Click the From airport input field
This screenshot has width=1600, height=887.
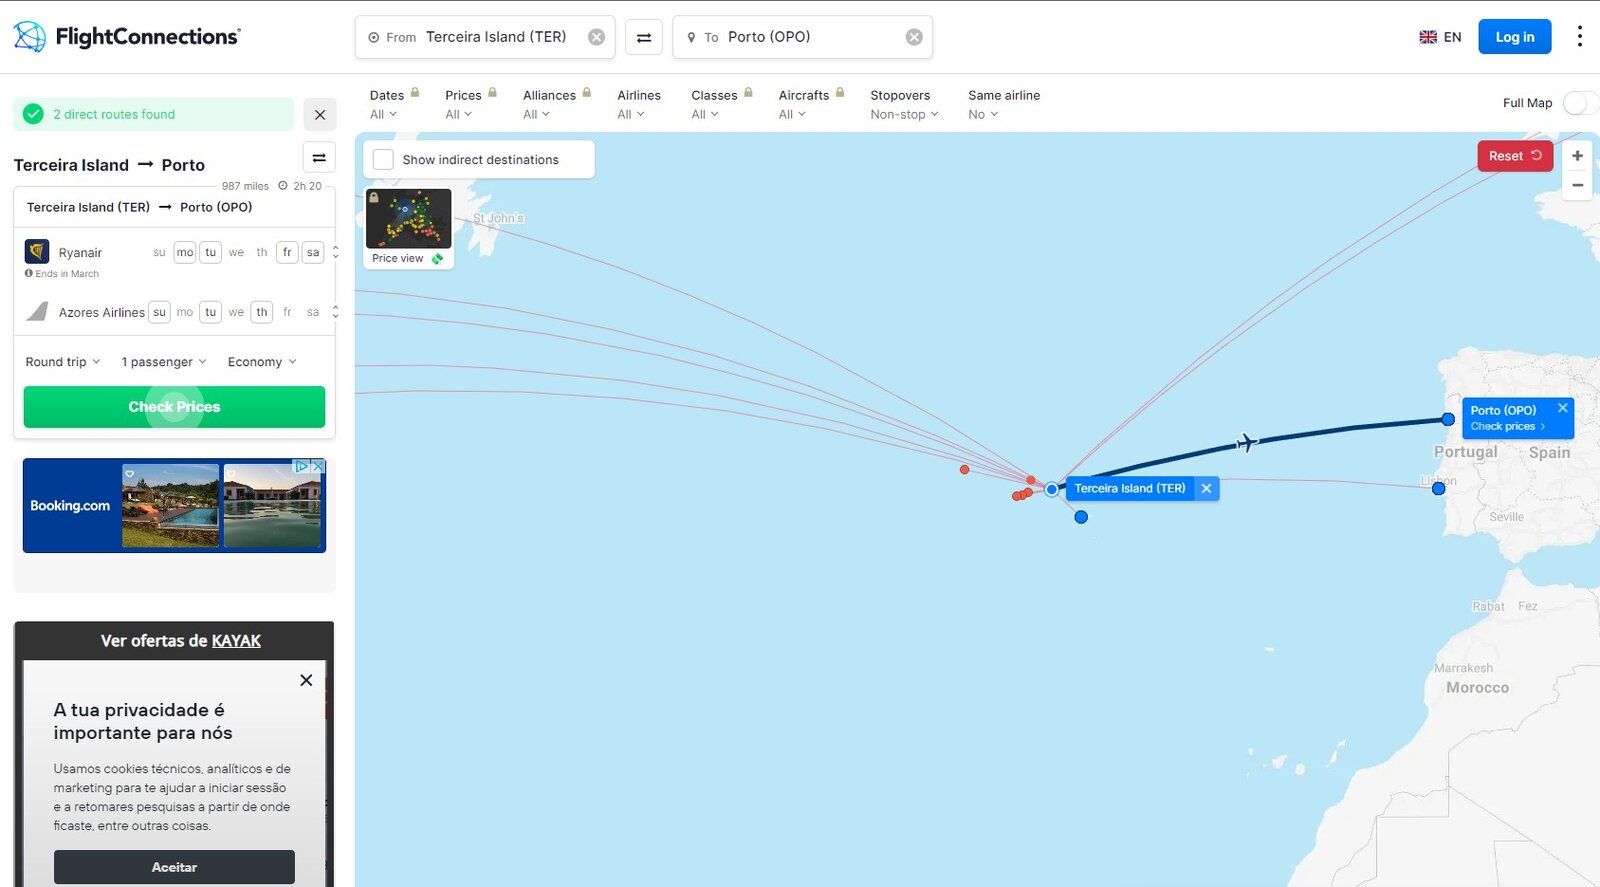tap(485, 37)
